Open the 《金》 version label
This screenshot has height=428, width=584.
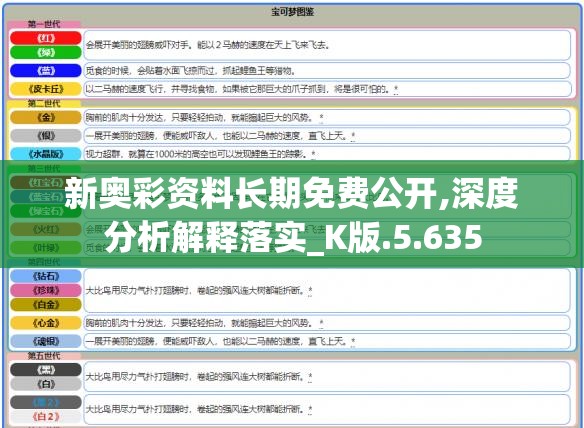pyautogui.click(x=46, y=117)
